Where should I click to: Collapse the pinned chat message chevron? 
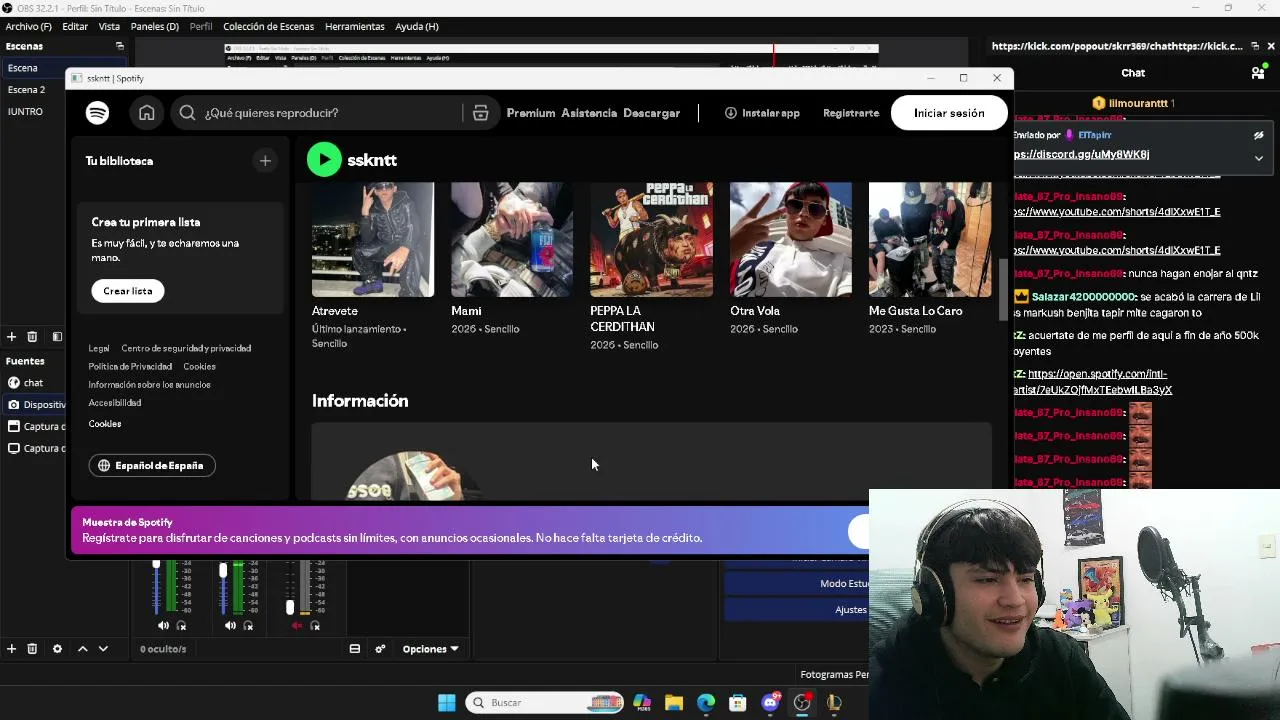pos(1259,158)
